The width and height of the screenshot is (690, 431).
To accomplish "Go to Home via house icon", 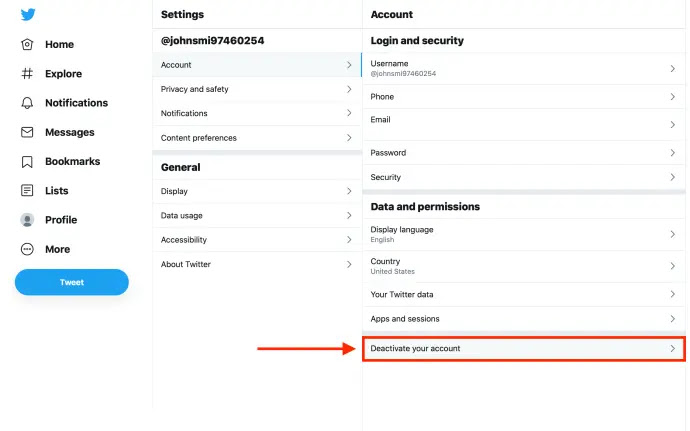I will coord(27,45).
